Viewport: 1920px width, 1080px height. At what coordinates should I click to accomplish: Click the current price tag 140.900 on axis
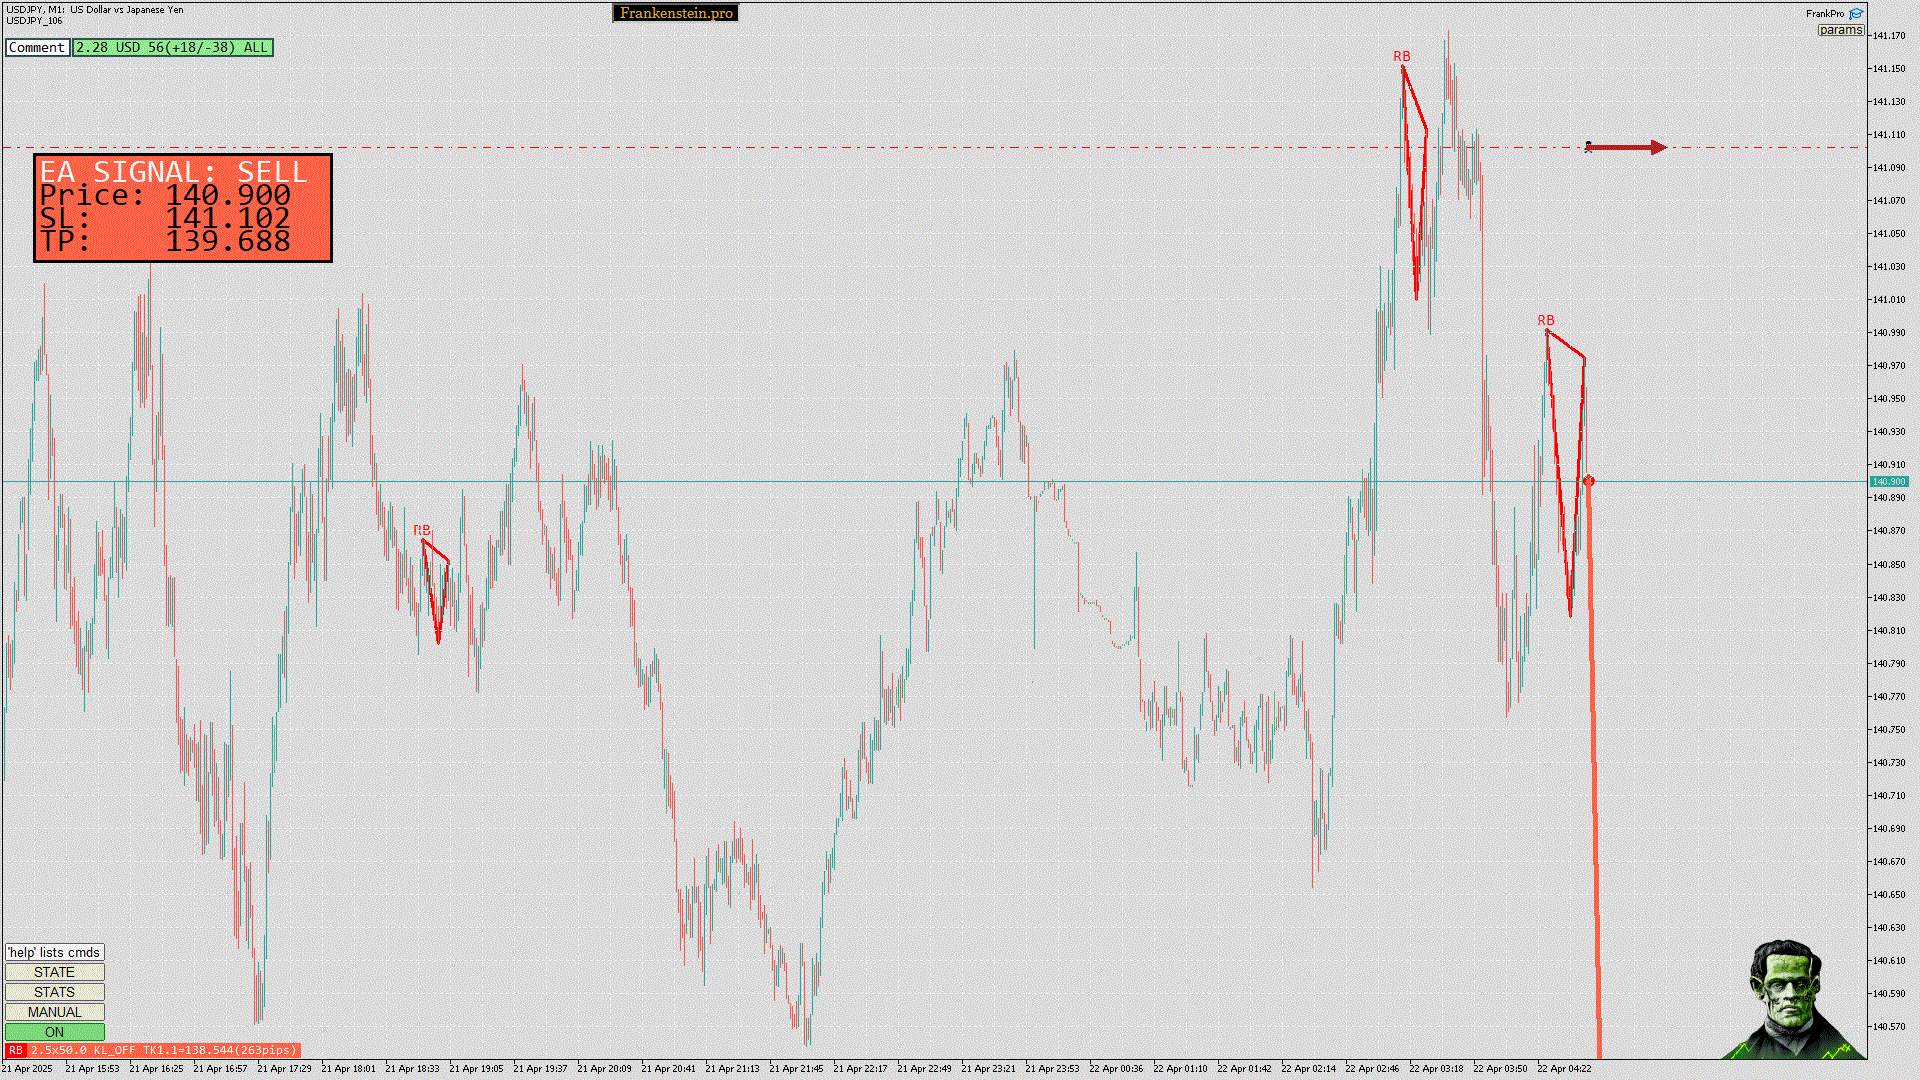coord(1888,482)
